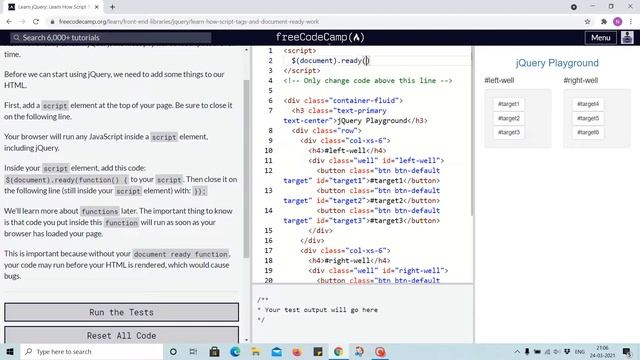The width and height of the screenshot is (640, 360).
Task: Click the #target4 preview button
Action: [x=588, y=104]
